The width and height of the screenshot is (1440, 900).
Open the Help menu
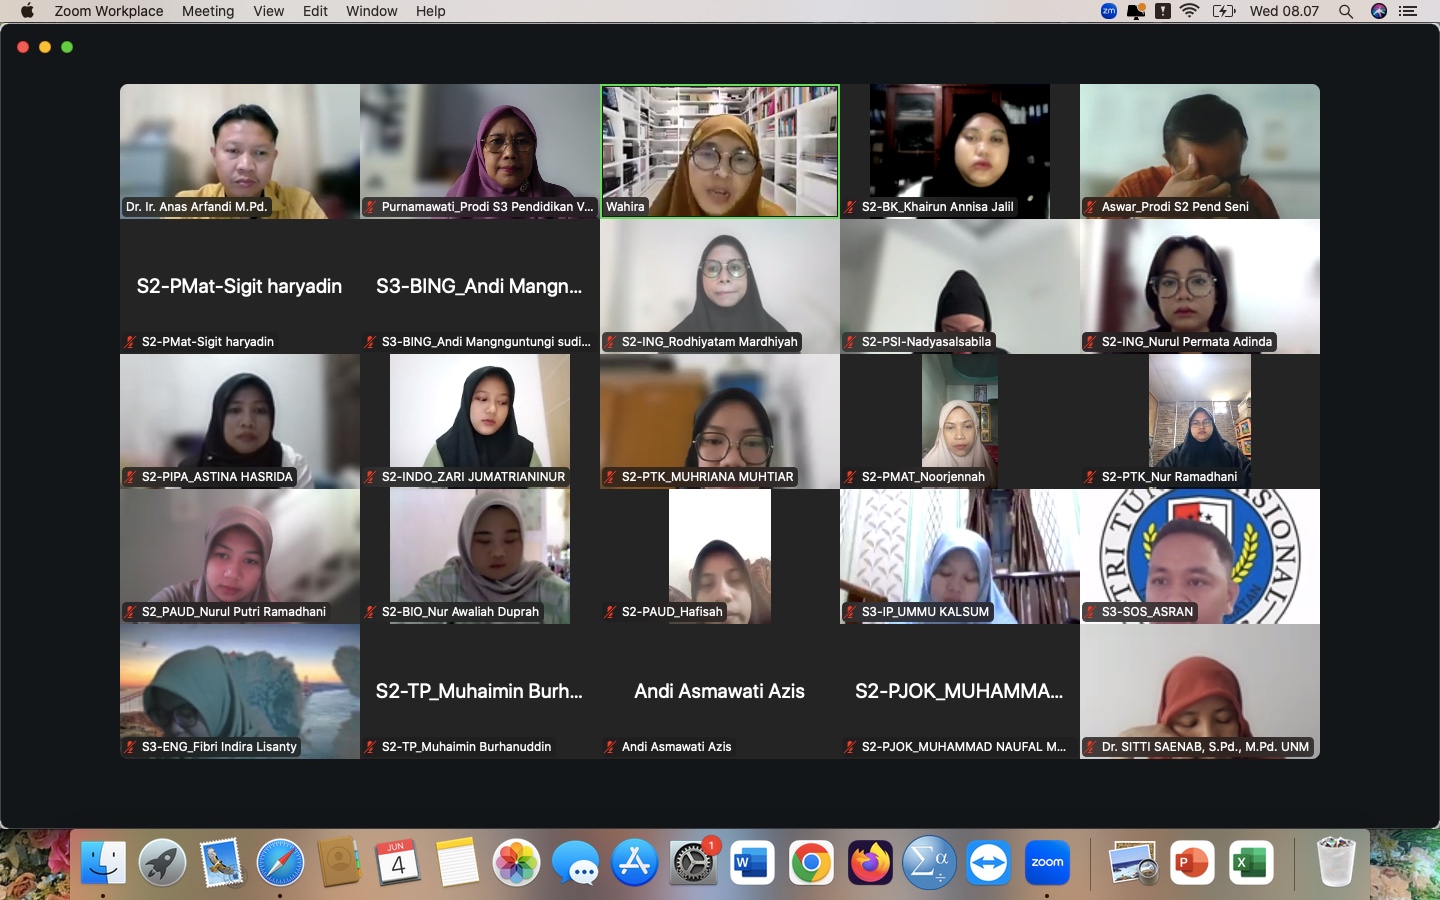click(x=430, y=11)
